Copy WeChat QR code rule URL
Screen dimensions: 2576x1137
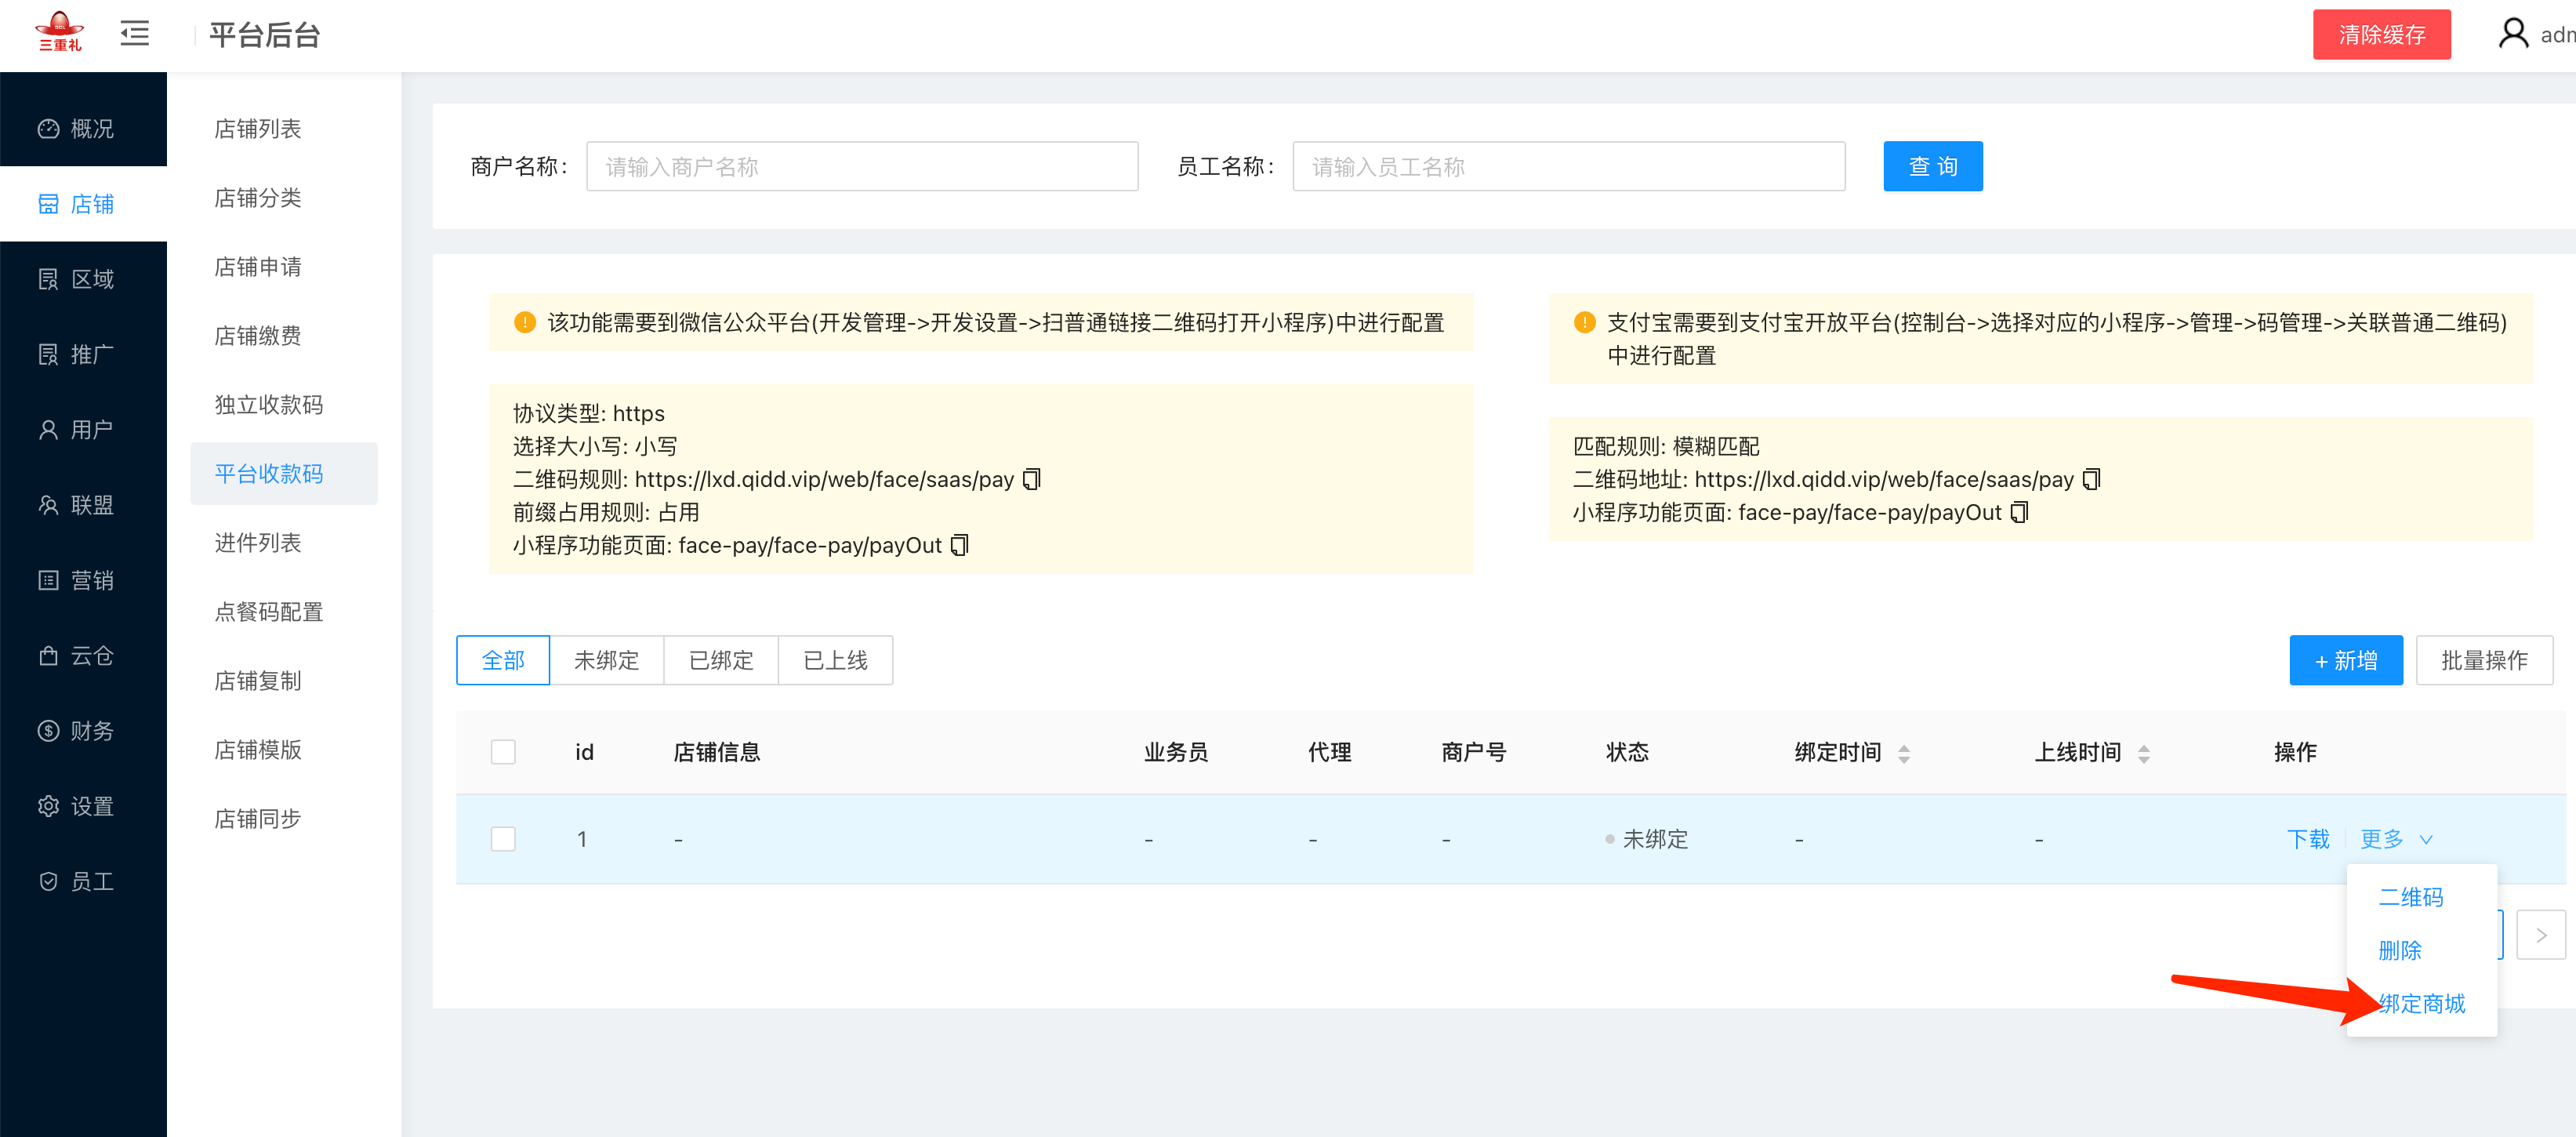pos(1033,479)
